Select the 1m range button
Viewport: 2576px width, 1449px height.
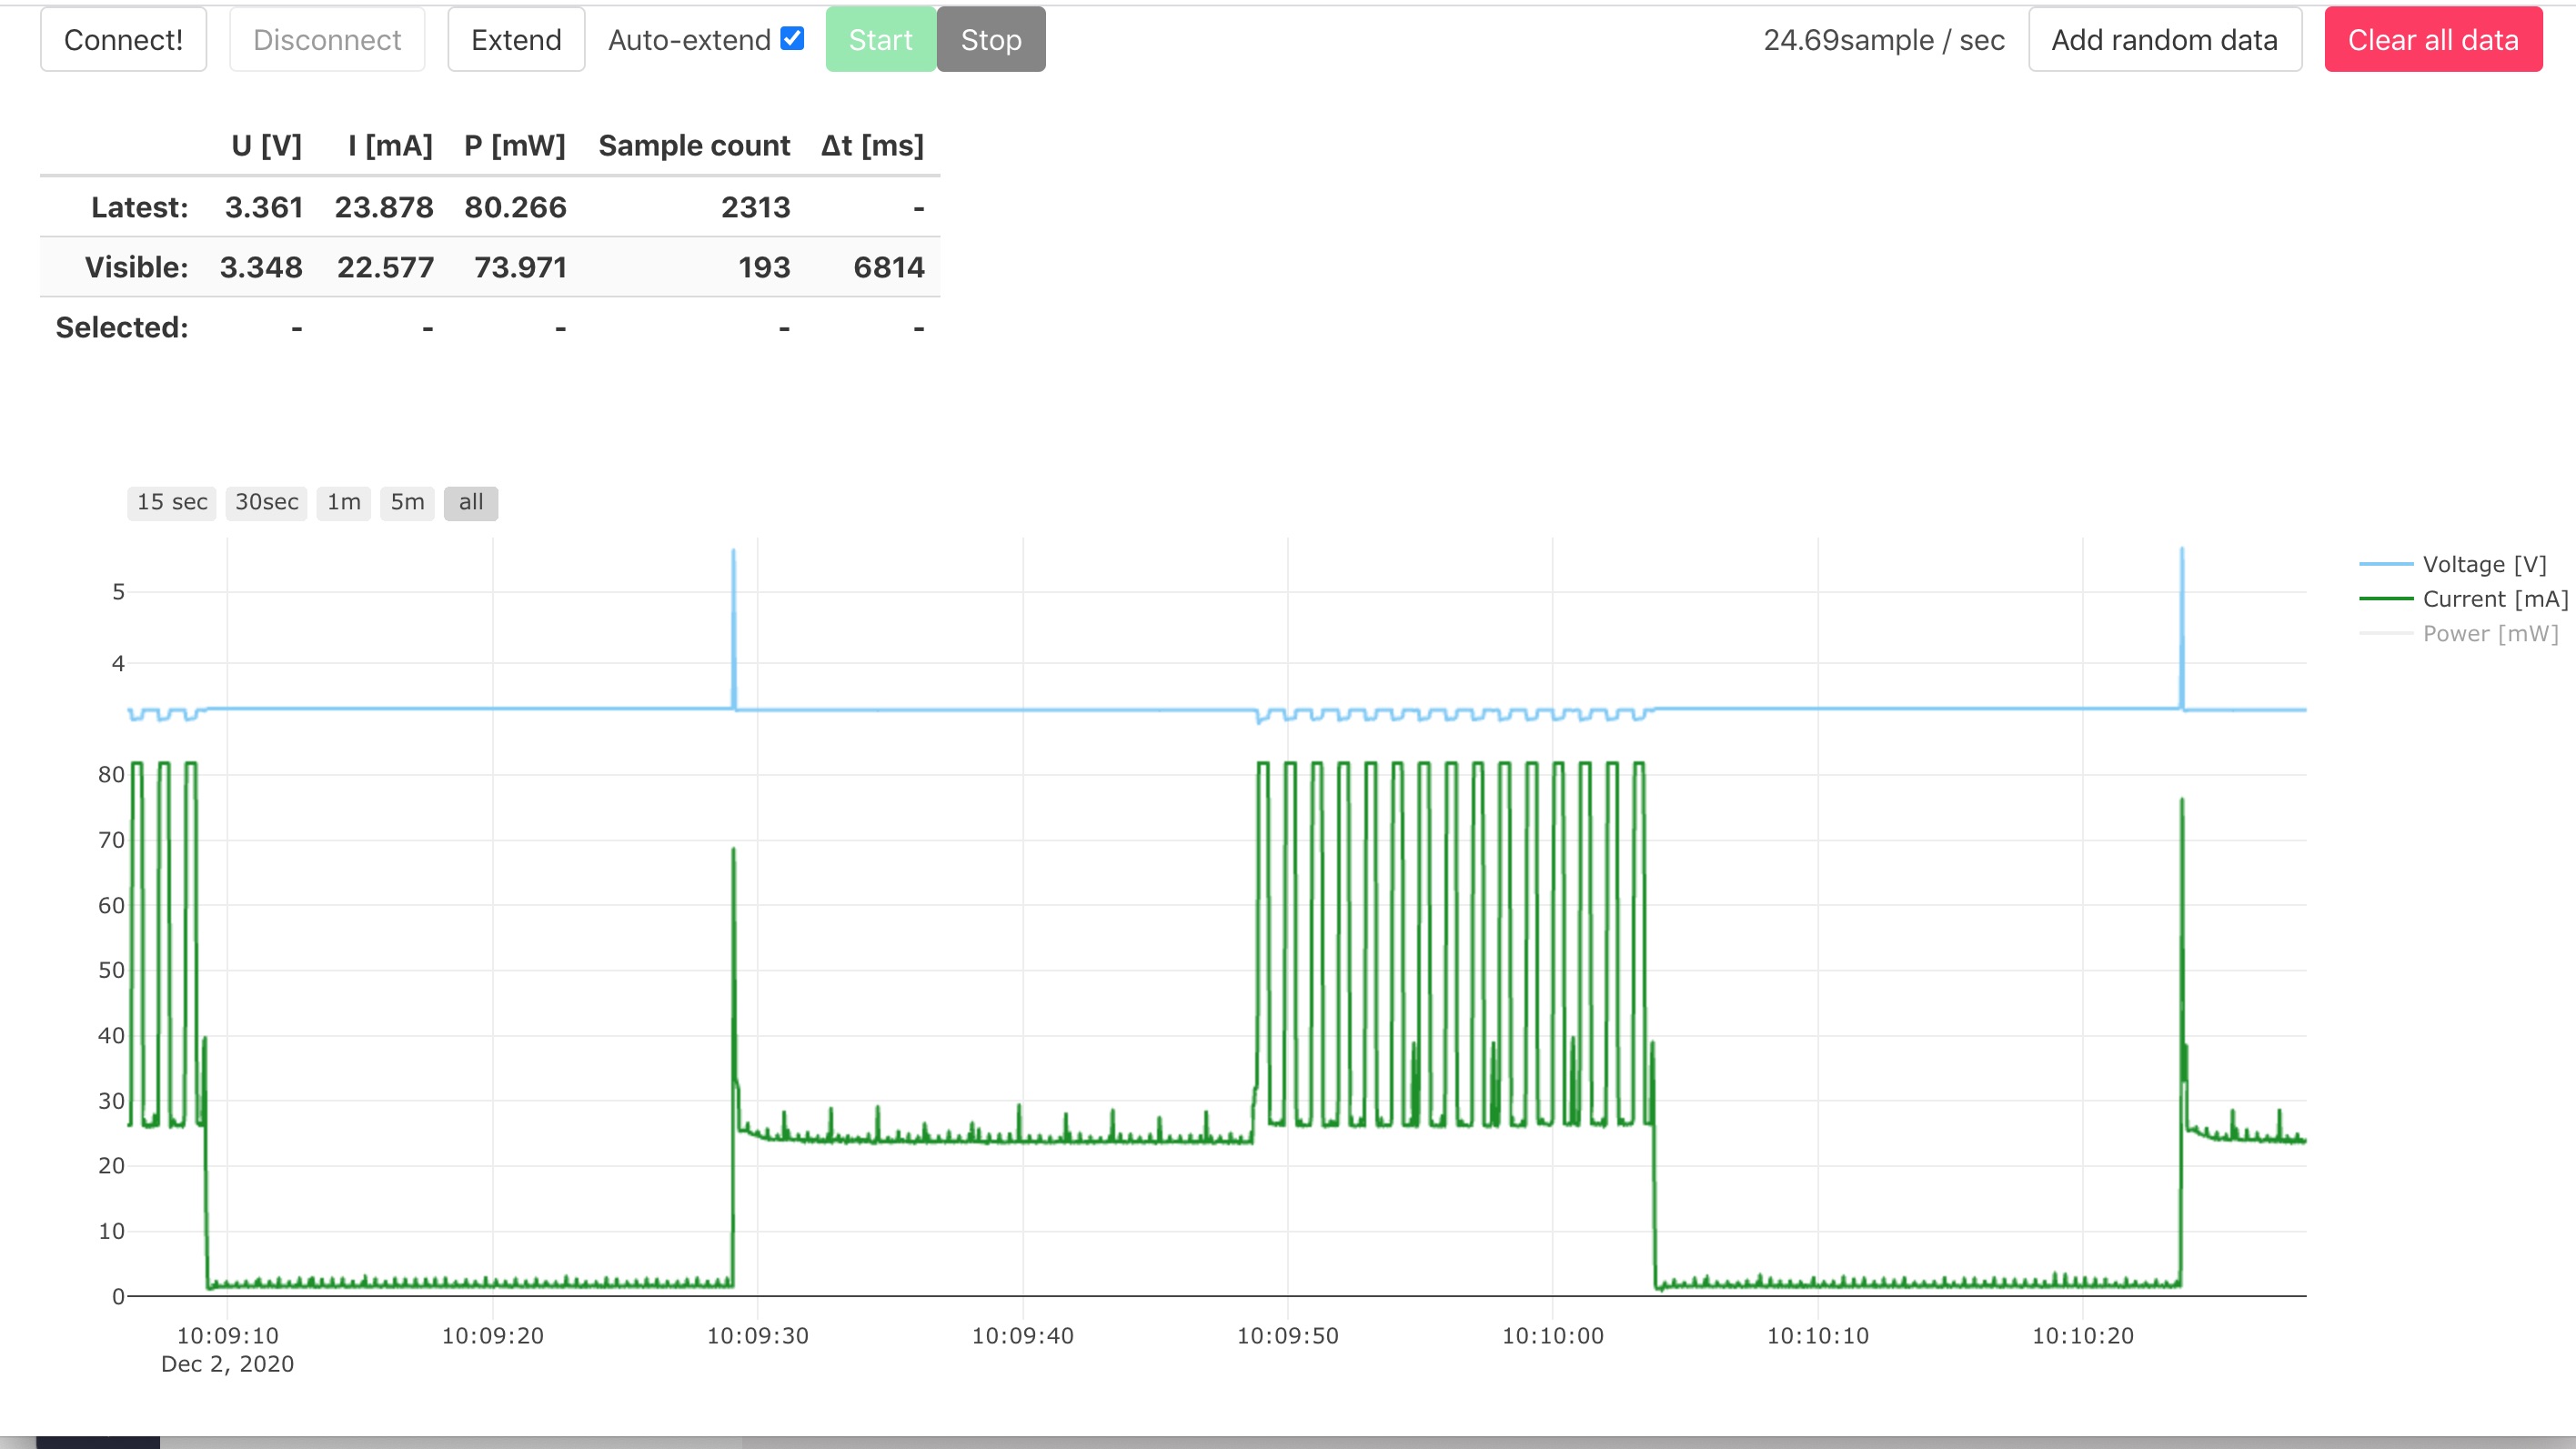click(x=344, y=502)
